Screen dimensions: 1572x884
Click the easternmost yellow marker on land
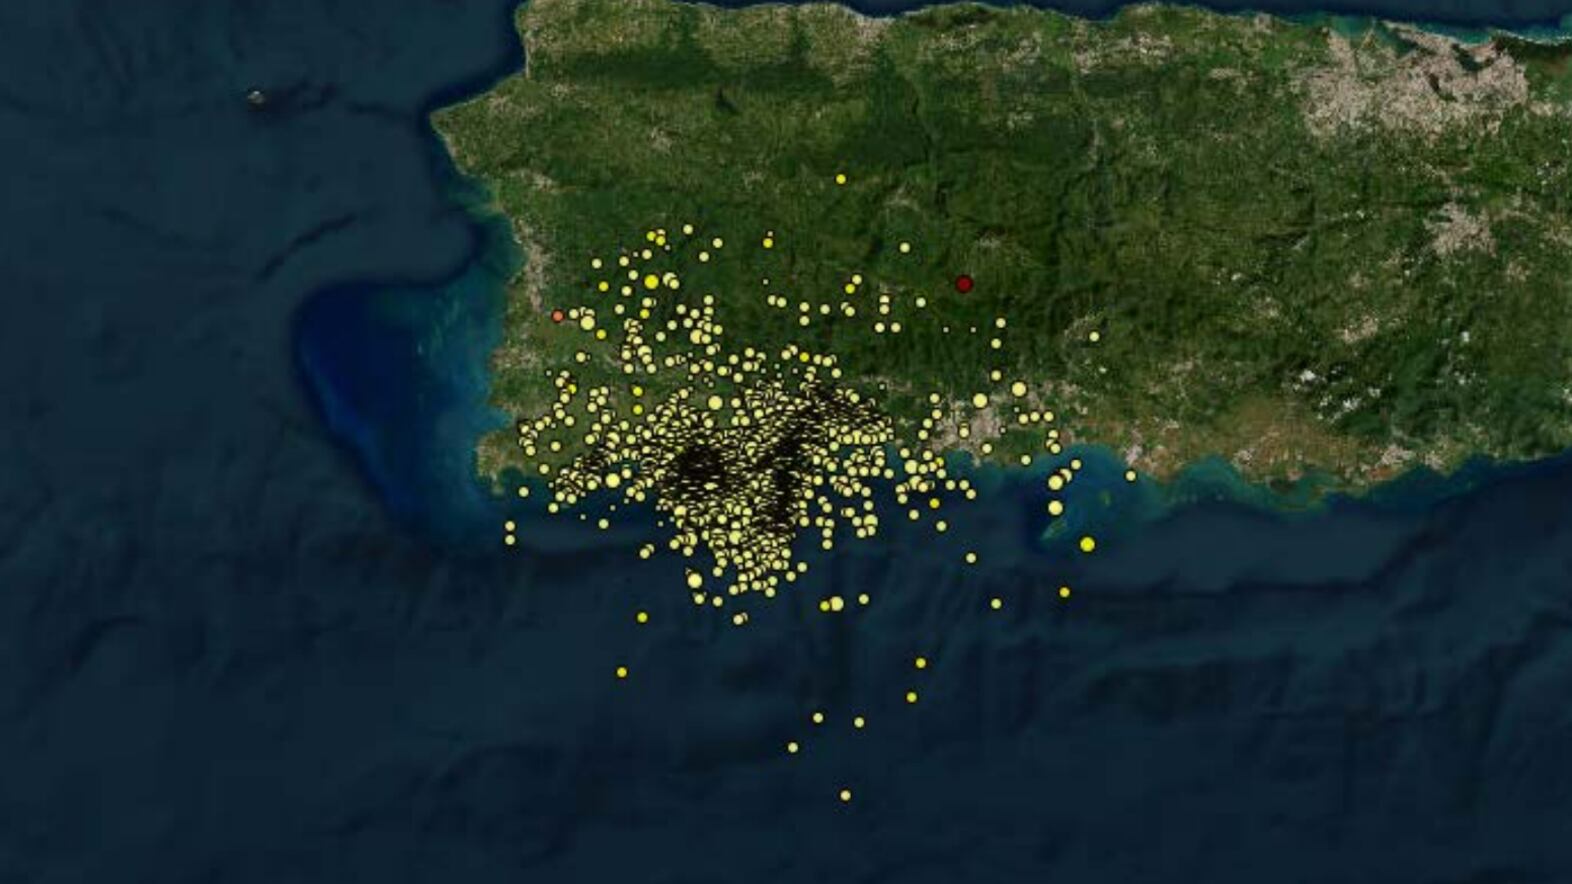1094,337
